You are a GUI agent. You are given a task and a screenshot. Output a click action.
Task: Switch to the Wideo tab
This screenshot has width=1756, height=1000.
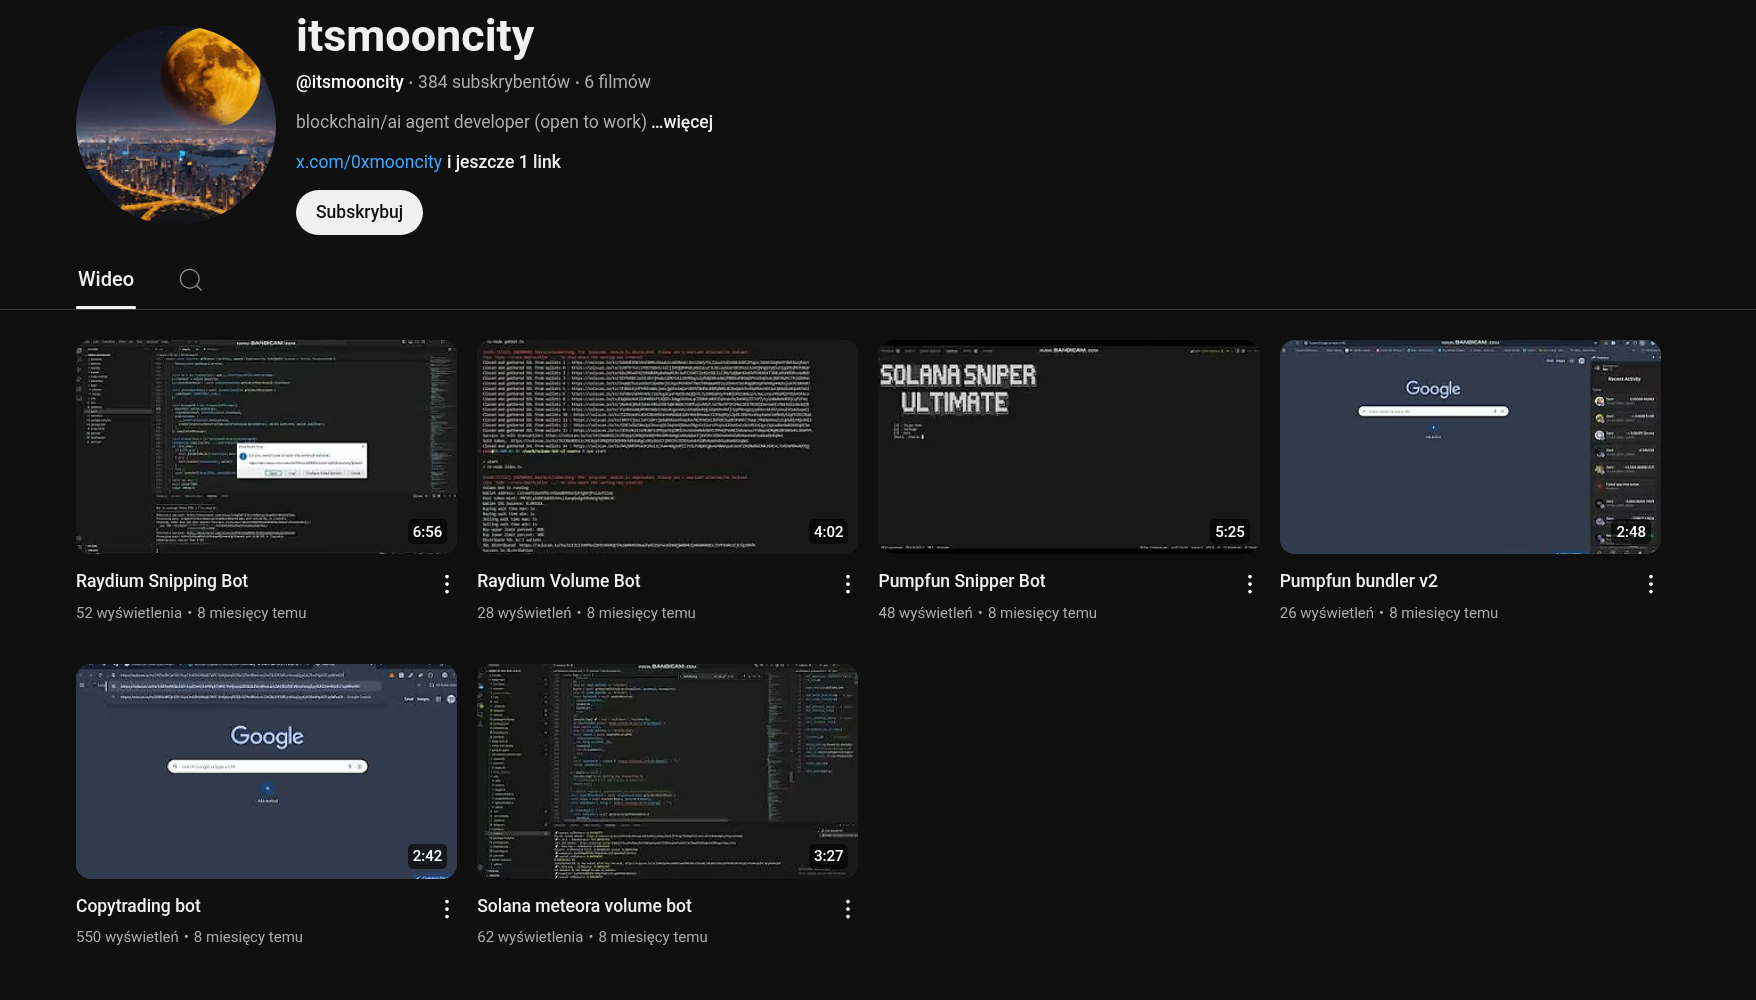[x=106, y=280]
